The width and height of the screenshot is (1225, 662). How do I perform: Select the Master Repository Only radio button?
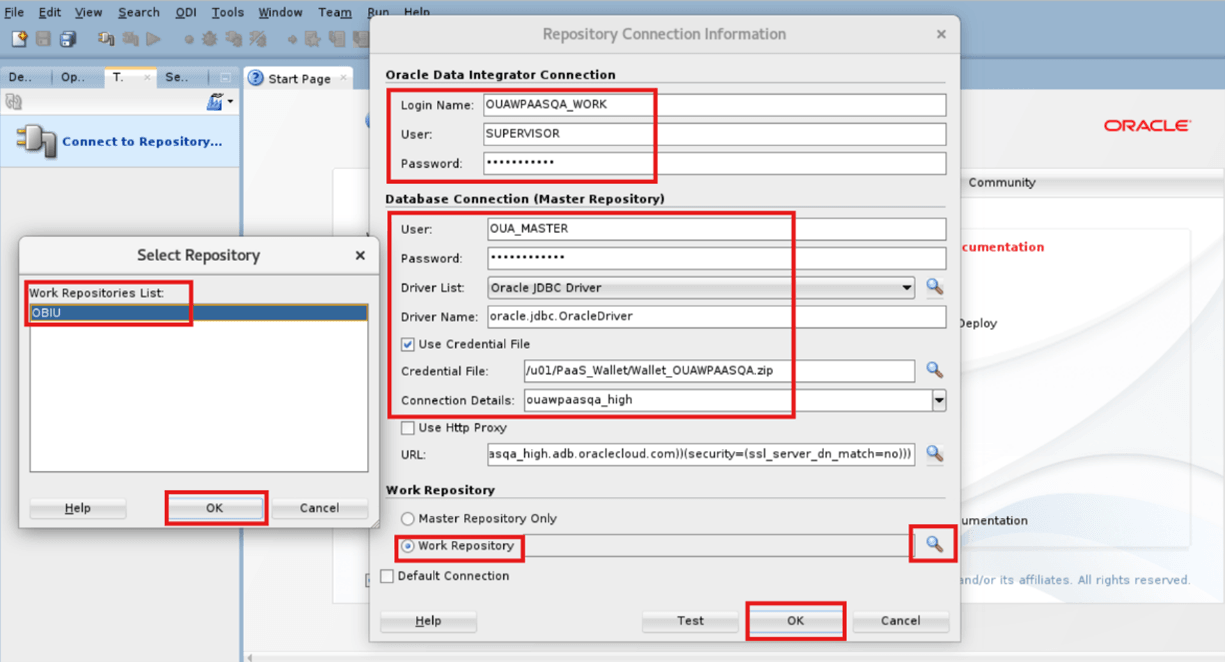pyautogui.click(x=409, y=518)
